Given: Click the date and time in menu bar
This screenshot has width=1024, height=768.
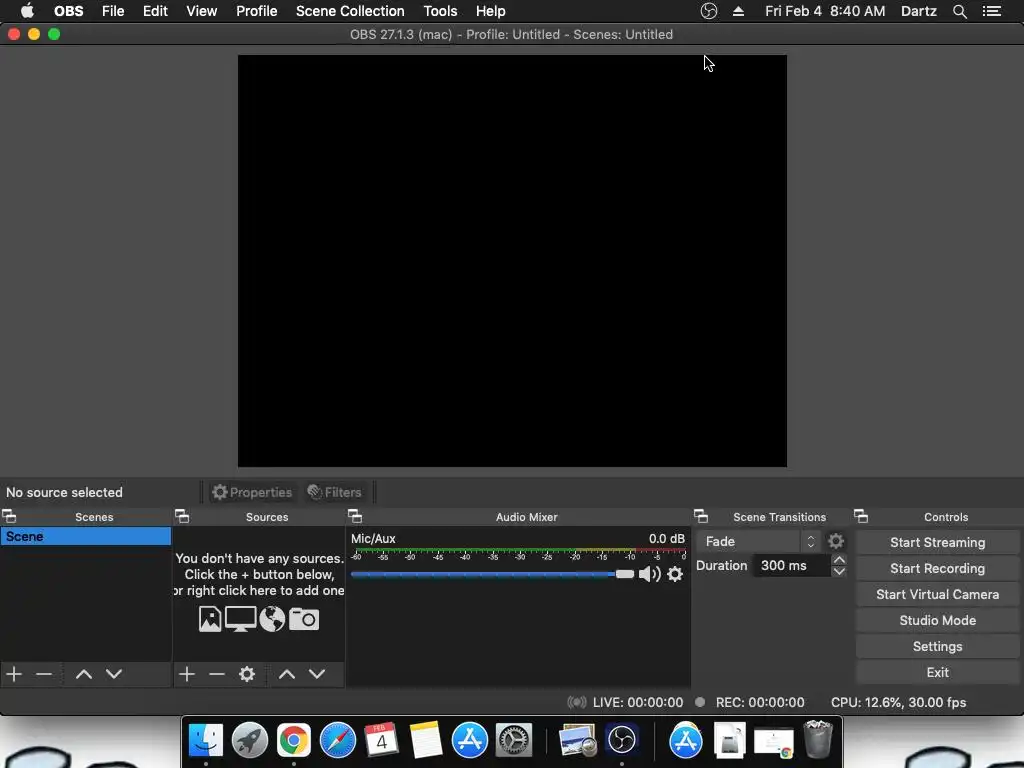Looking at the screenshot, I should 825,11.
